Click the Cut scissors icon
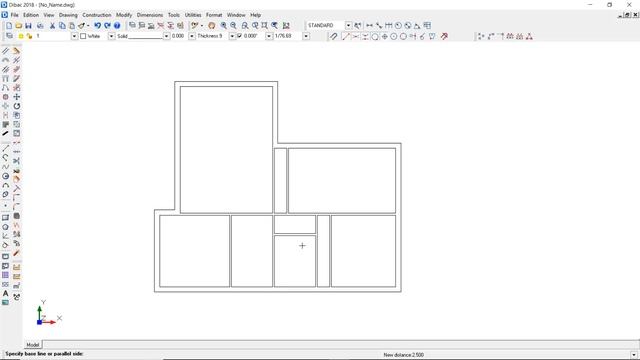Viewport: 640px width, 360px height. pos(52,25)
